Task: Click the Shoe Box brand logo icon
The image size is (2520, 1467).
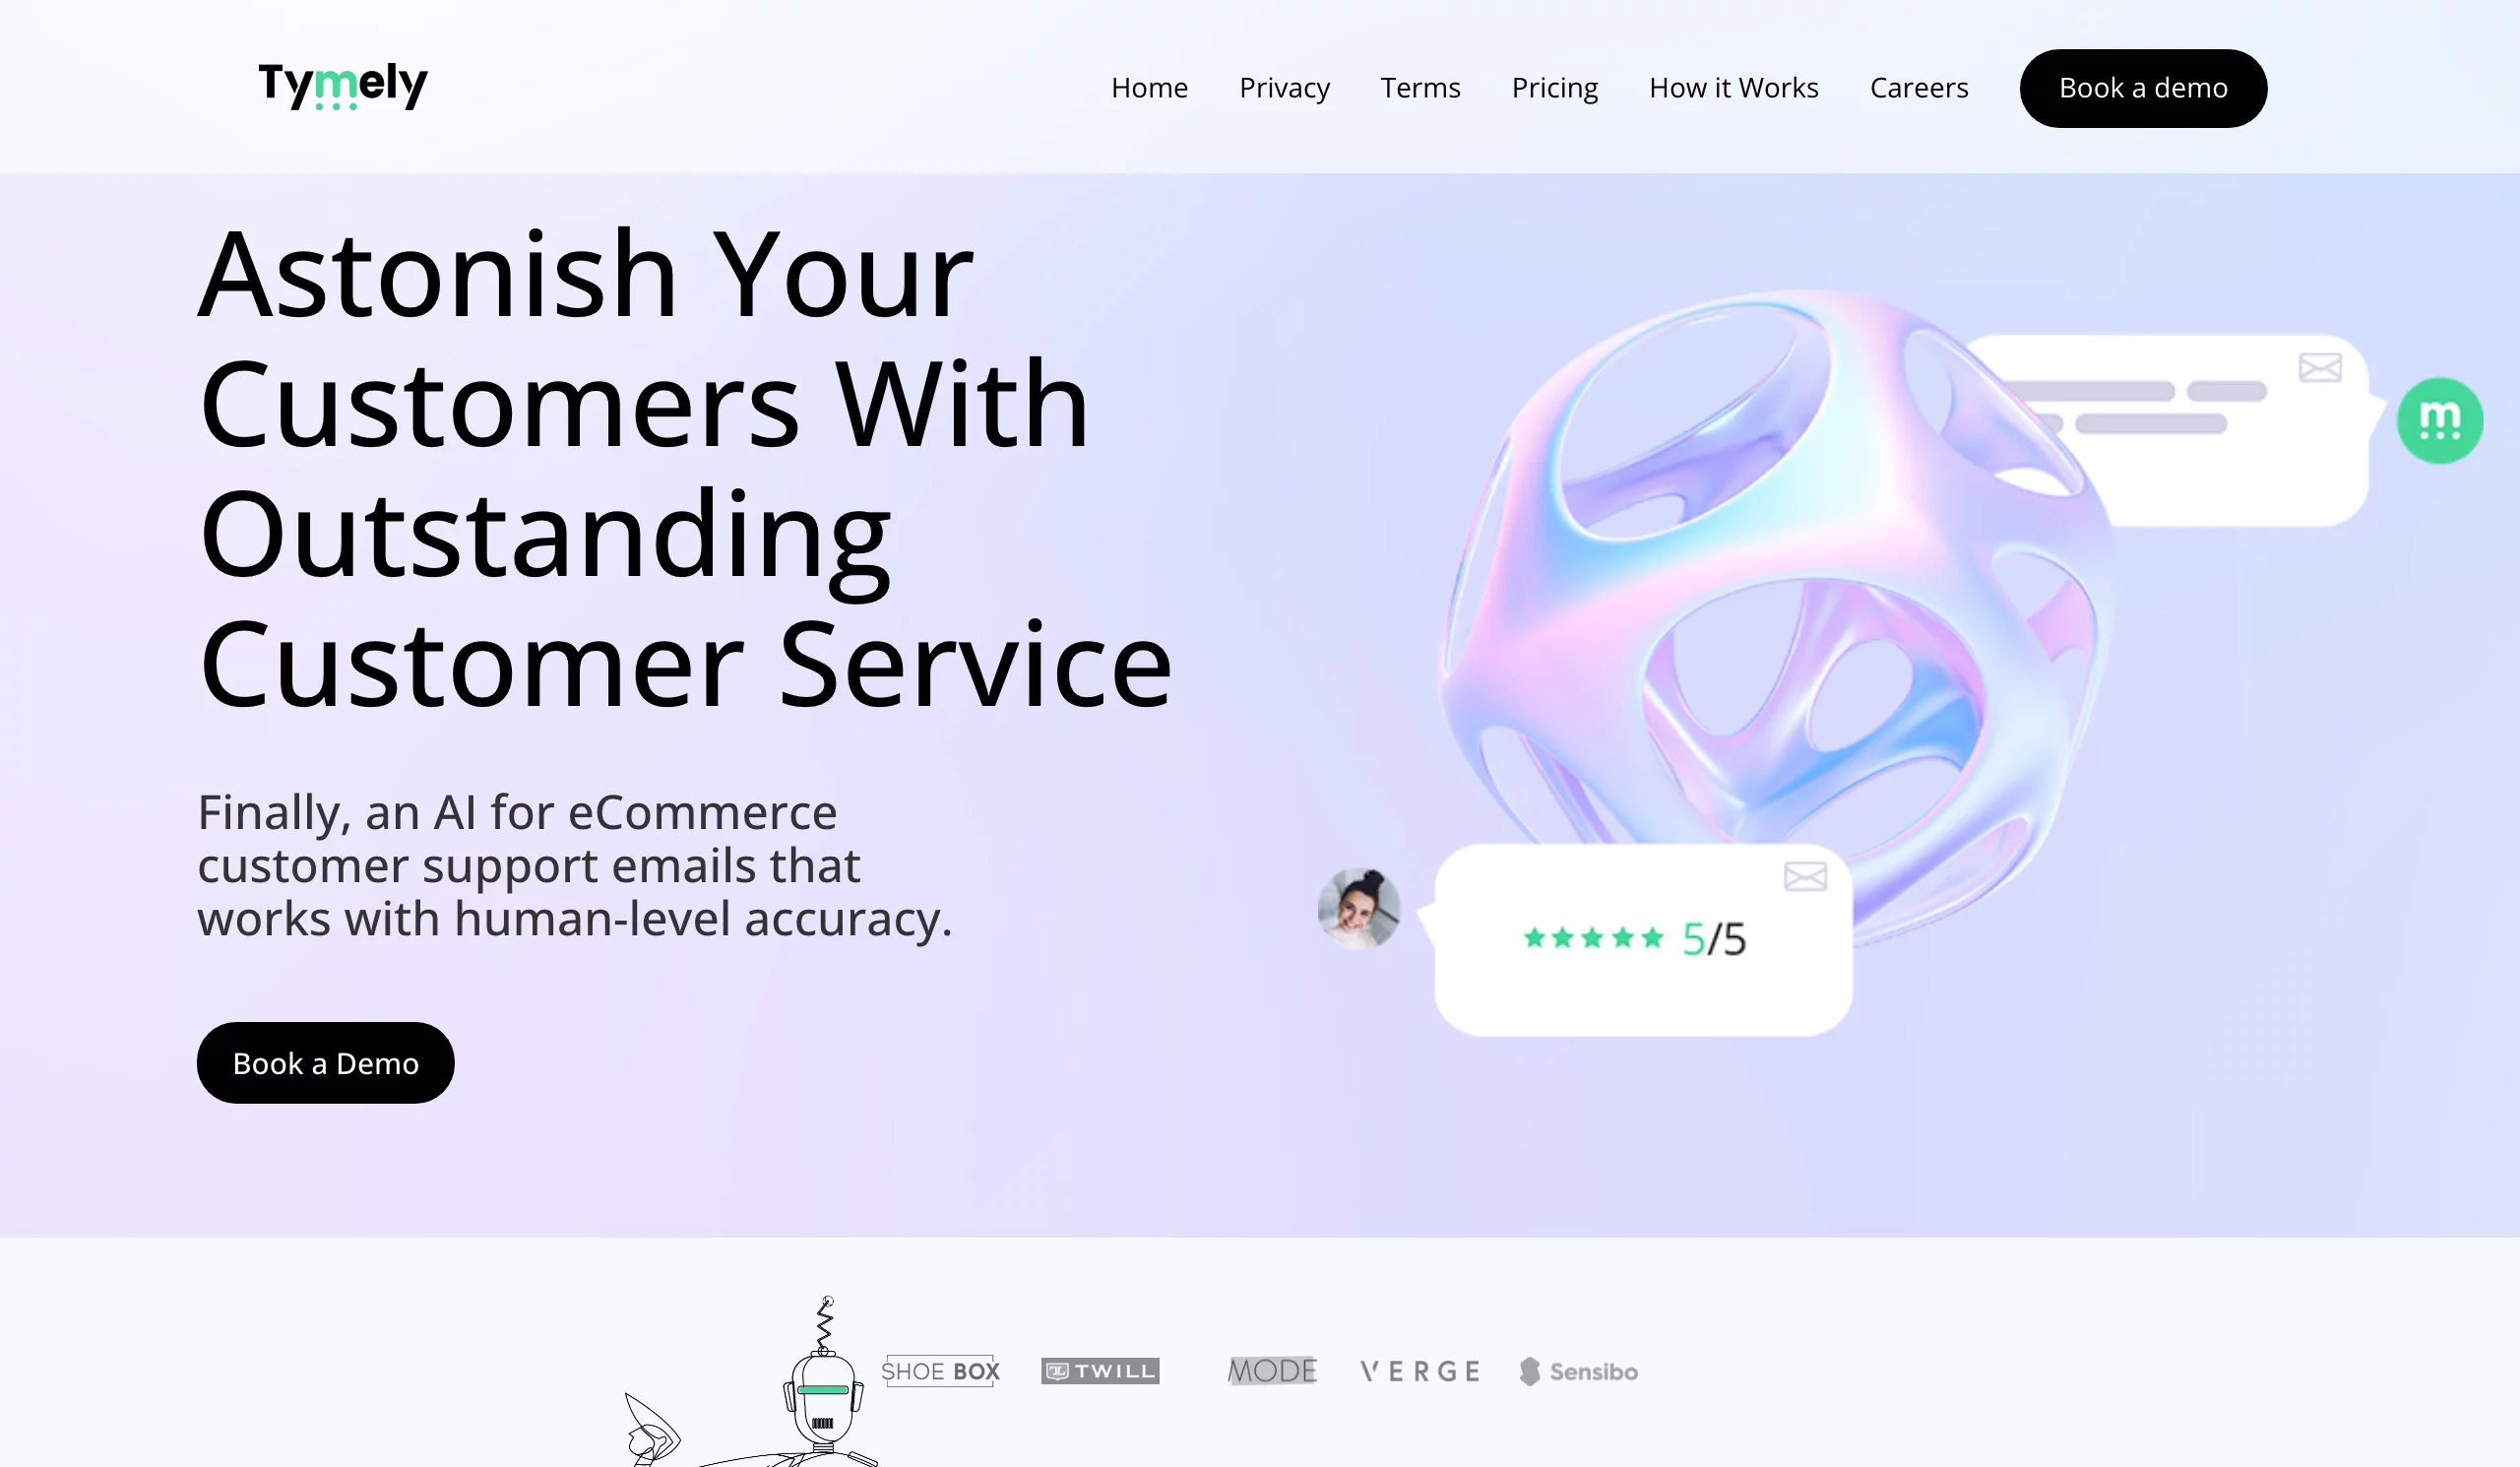Action: (x=939, y=1371)
